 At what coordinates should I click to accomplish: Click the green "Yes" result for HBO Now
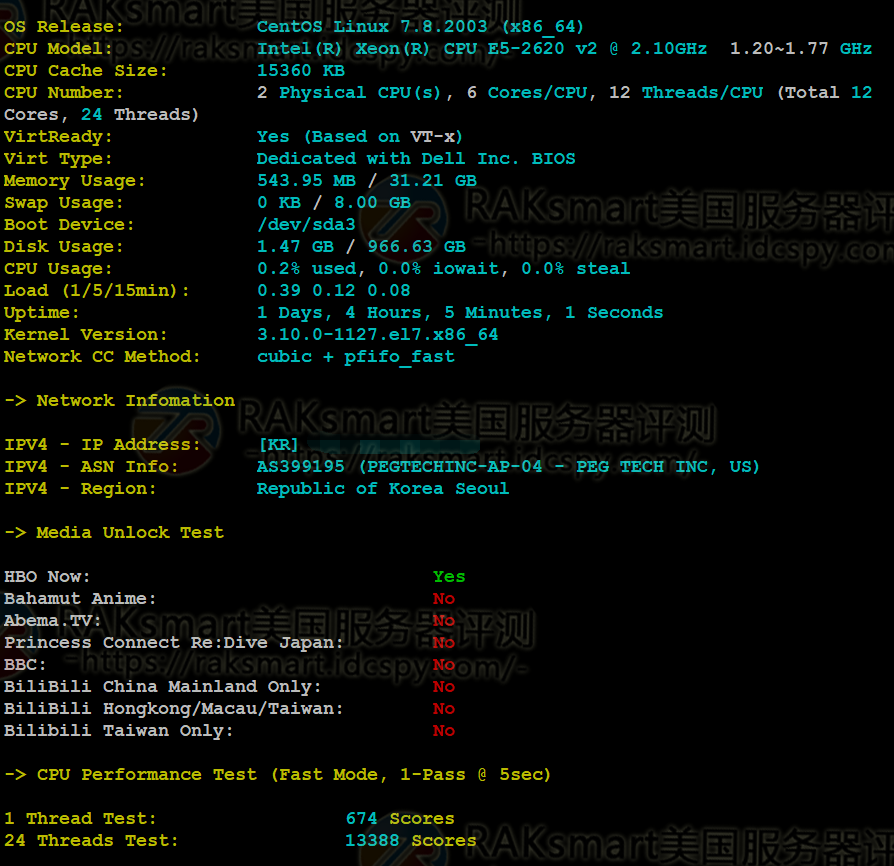(x=449, y=577)
